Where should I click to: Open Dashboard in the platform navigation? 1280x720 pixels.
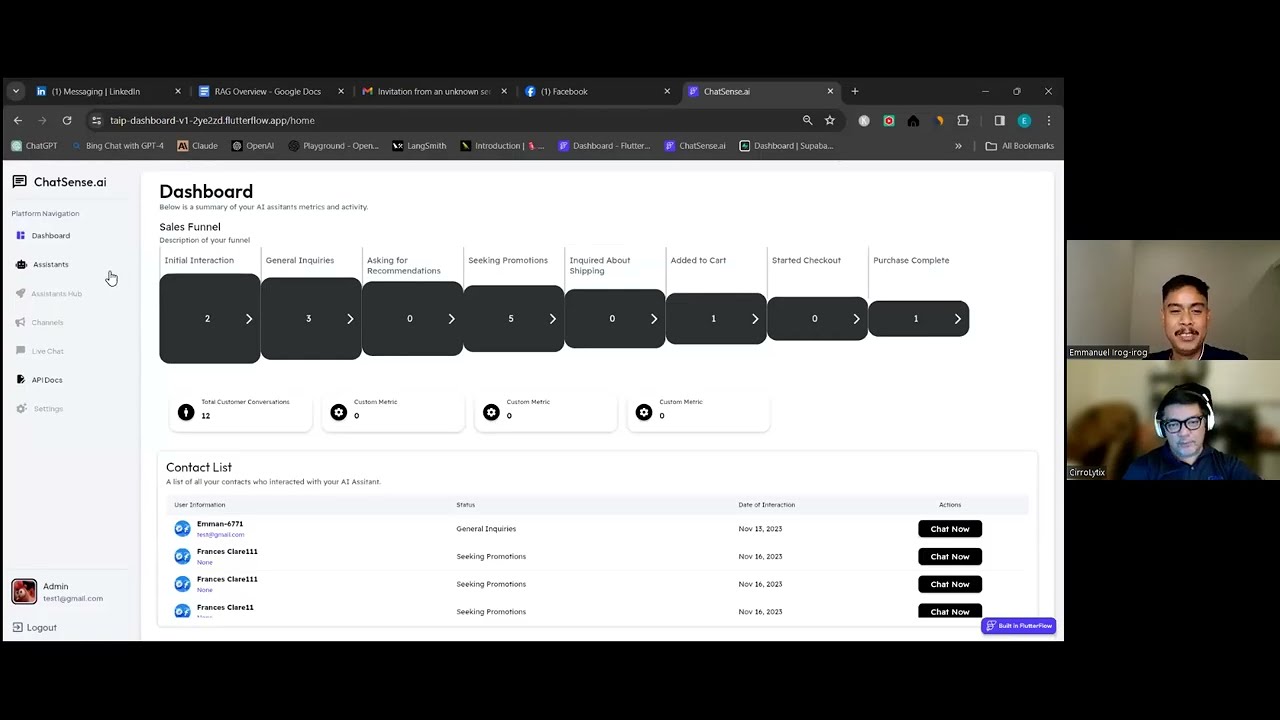click(42, 236)
